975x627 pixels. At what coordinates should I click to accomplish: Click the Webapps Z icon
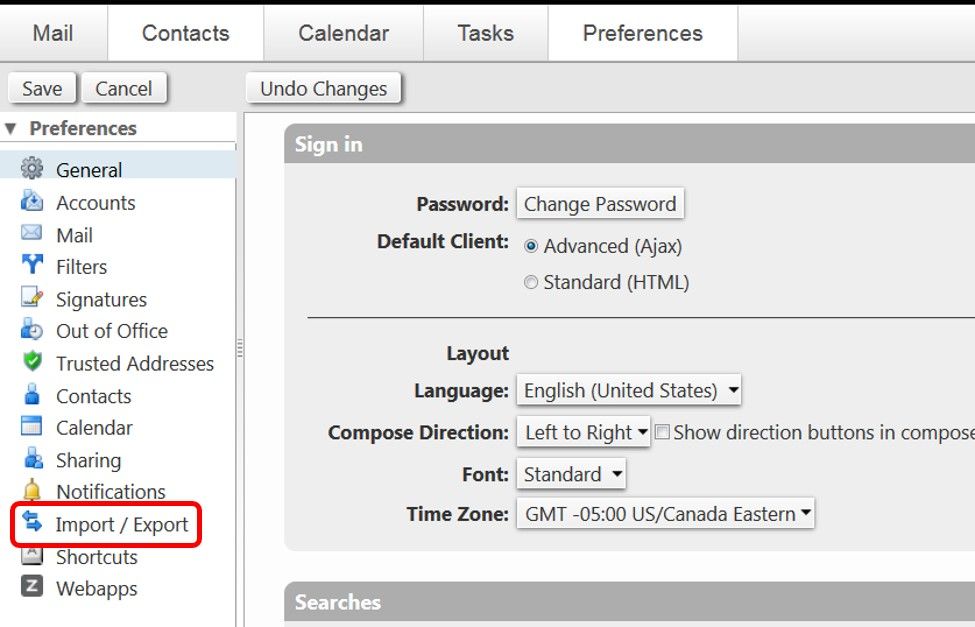tap(32, 588)
